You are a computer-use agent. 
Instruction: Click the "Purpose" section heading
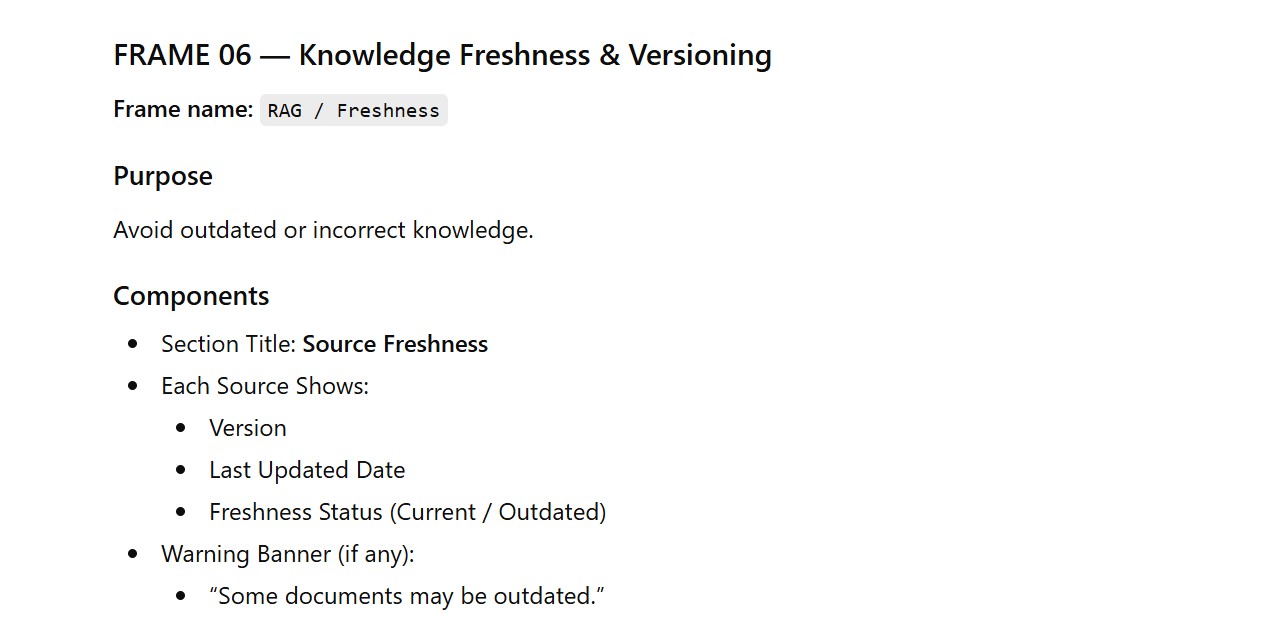tap(163, 176)
